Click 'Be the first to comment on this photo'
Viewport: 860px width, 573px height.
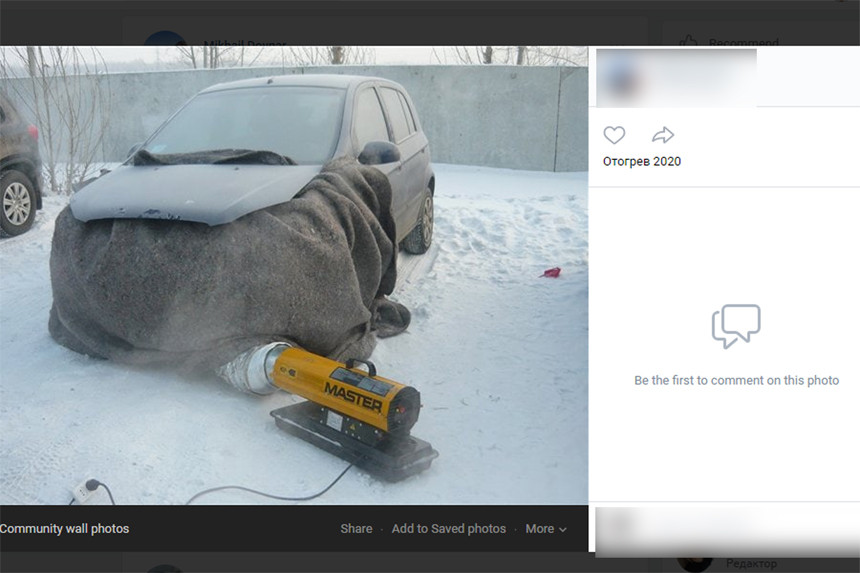[737, 380]
